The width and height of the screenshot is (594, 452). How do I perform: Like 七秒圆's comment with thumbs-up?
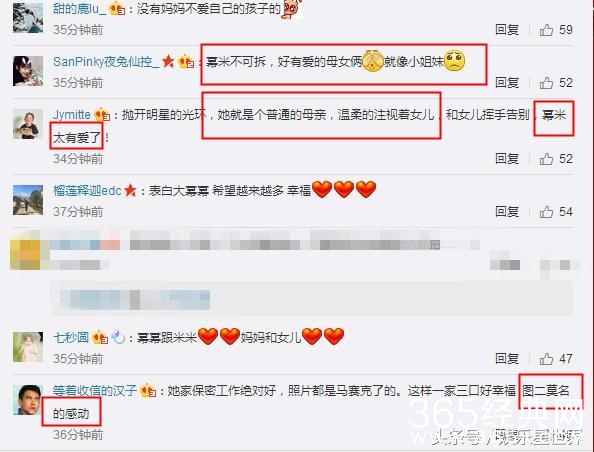(546, 358)
